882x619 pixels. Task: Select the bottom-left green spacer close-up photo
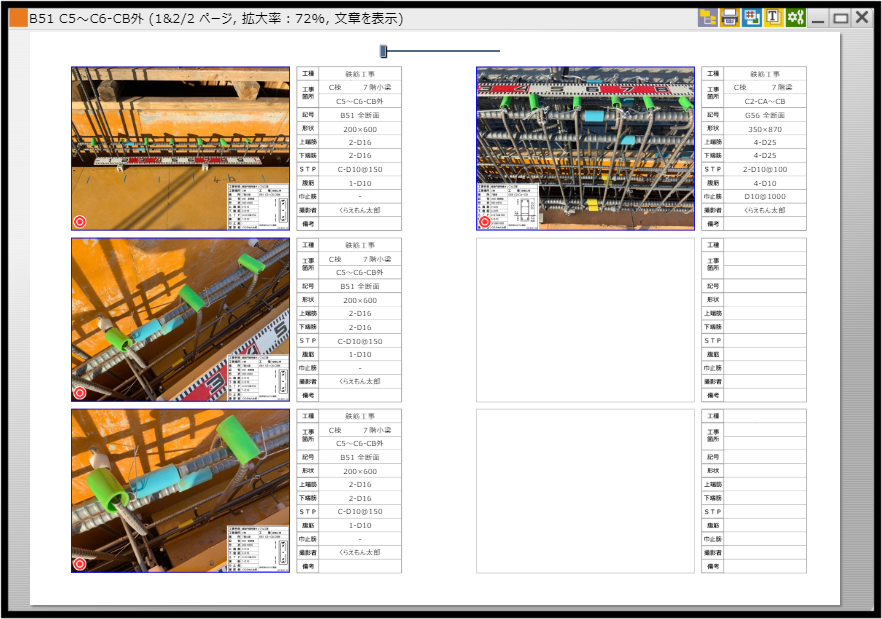181,491
